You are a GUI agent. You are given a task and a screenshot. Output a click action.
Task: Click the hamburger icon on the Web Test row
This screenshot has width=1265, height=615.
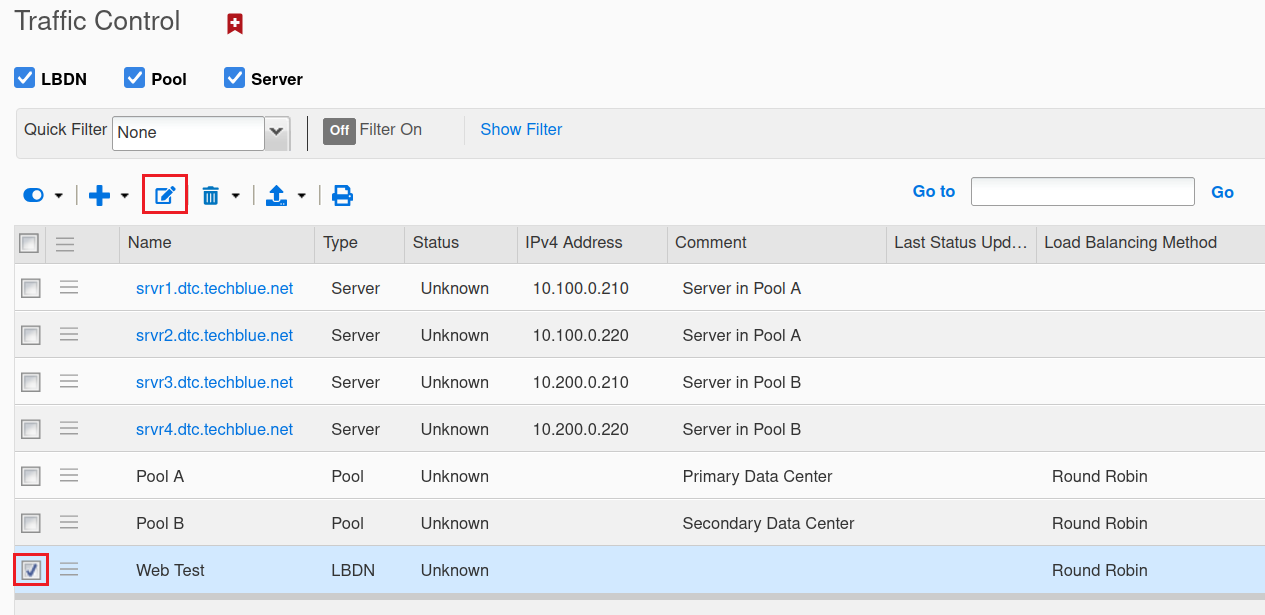68,569
